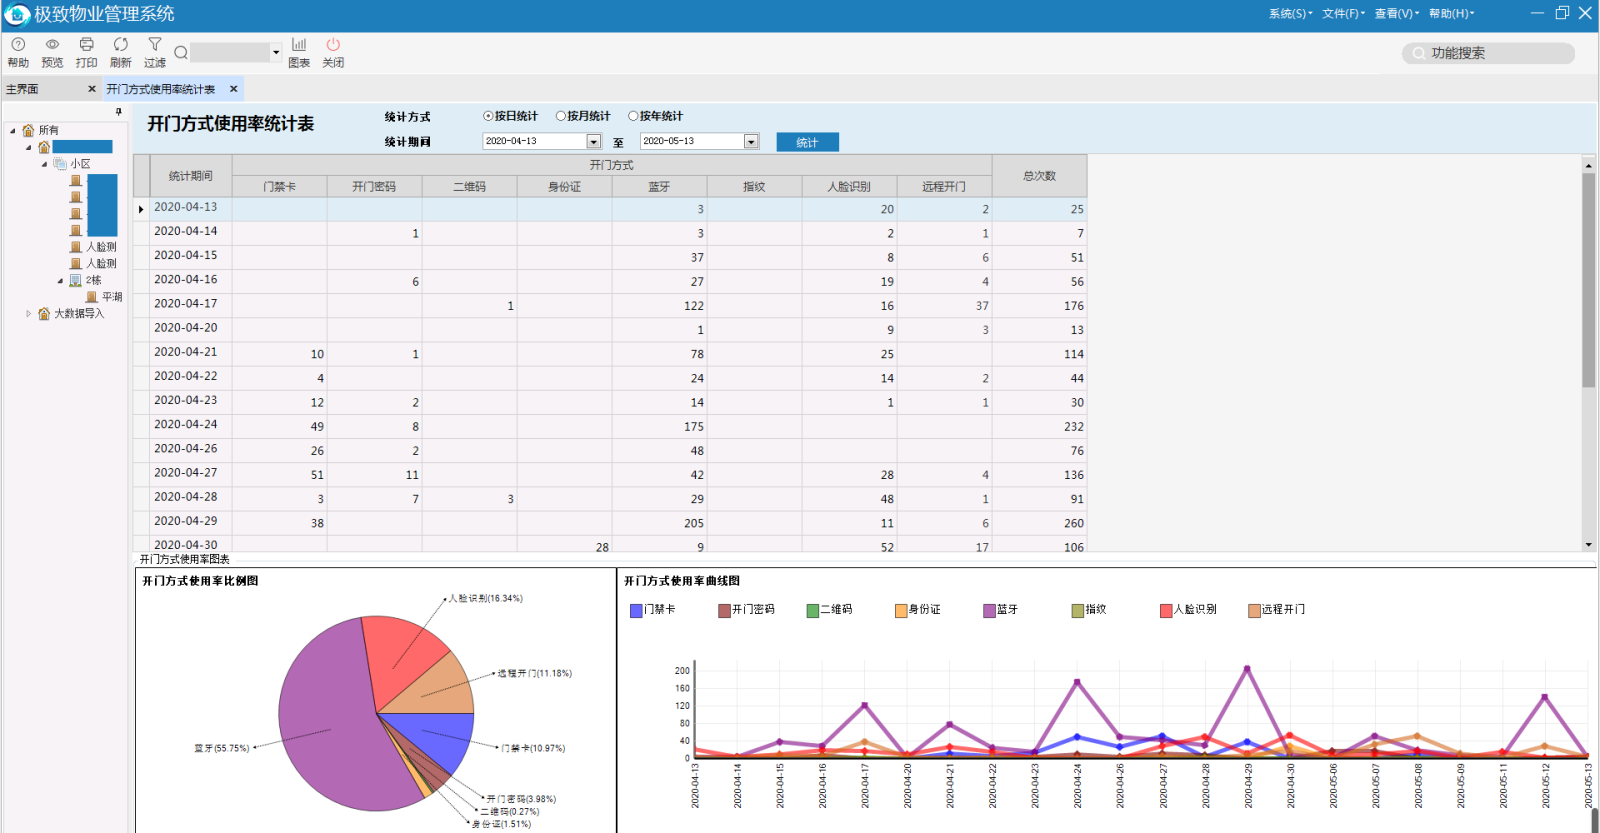The width and height of the screenshot is (1600, 833).
Task: Click the 开门密码 legend color swatch
Action: (x=724, y=610)
